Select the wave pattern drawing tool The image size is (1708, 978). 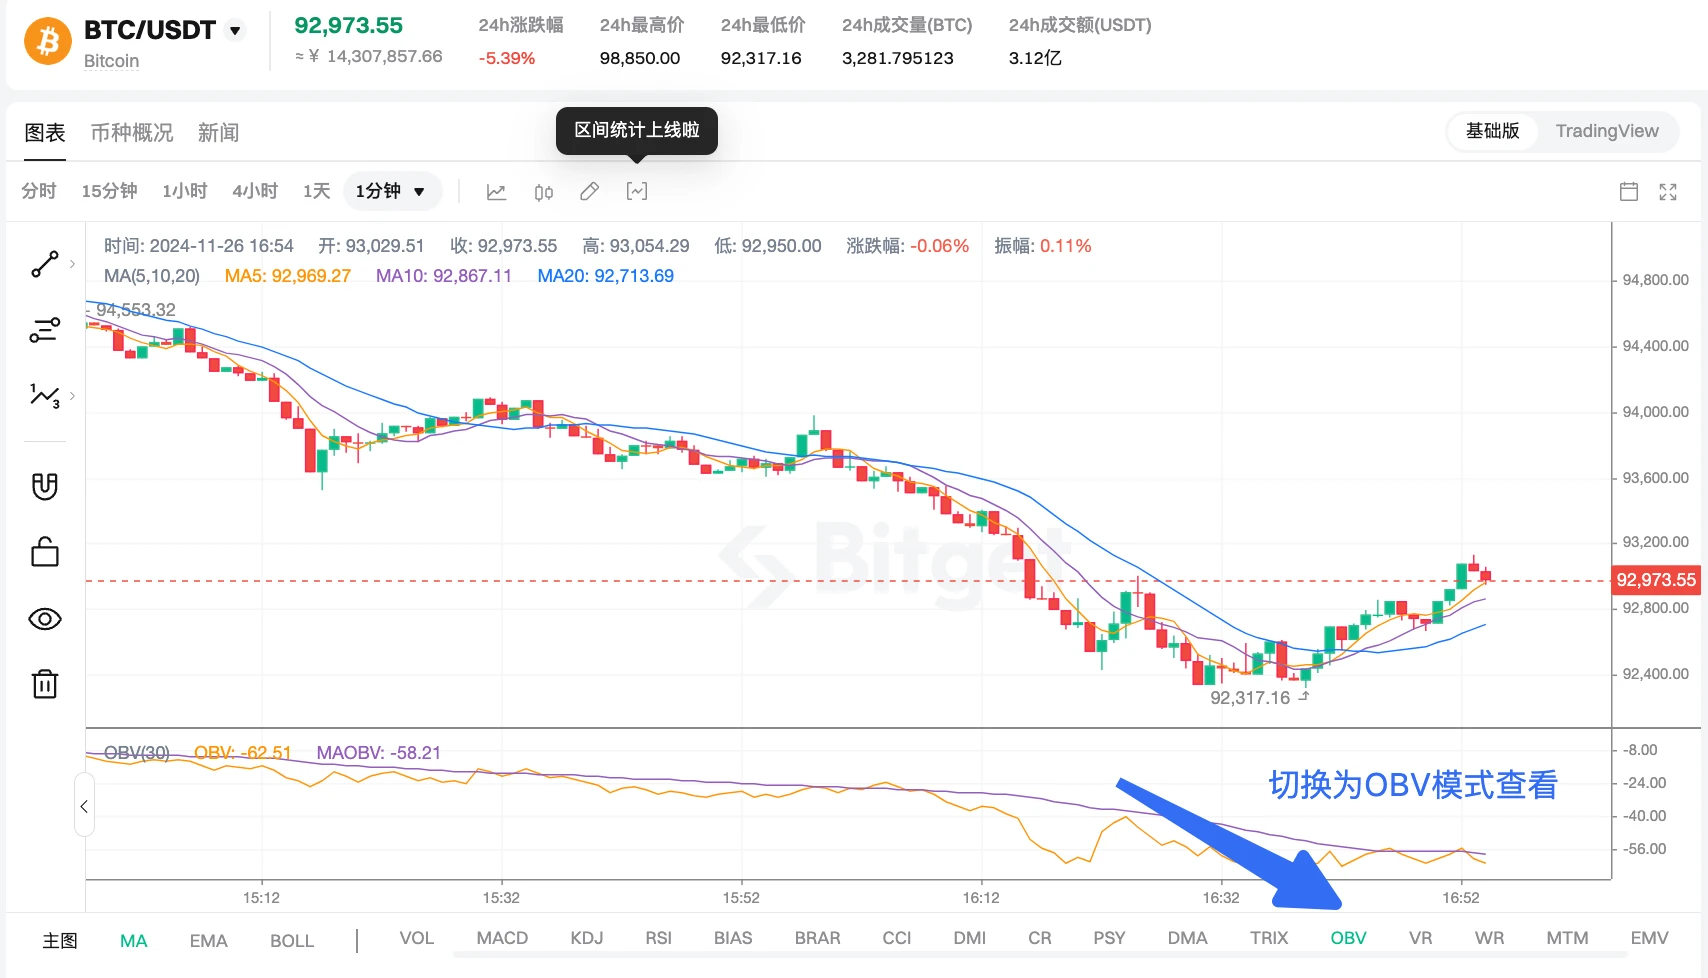tap(45, 396)
